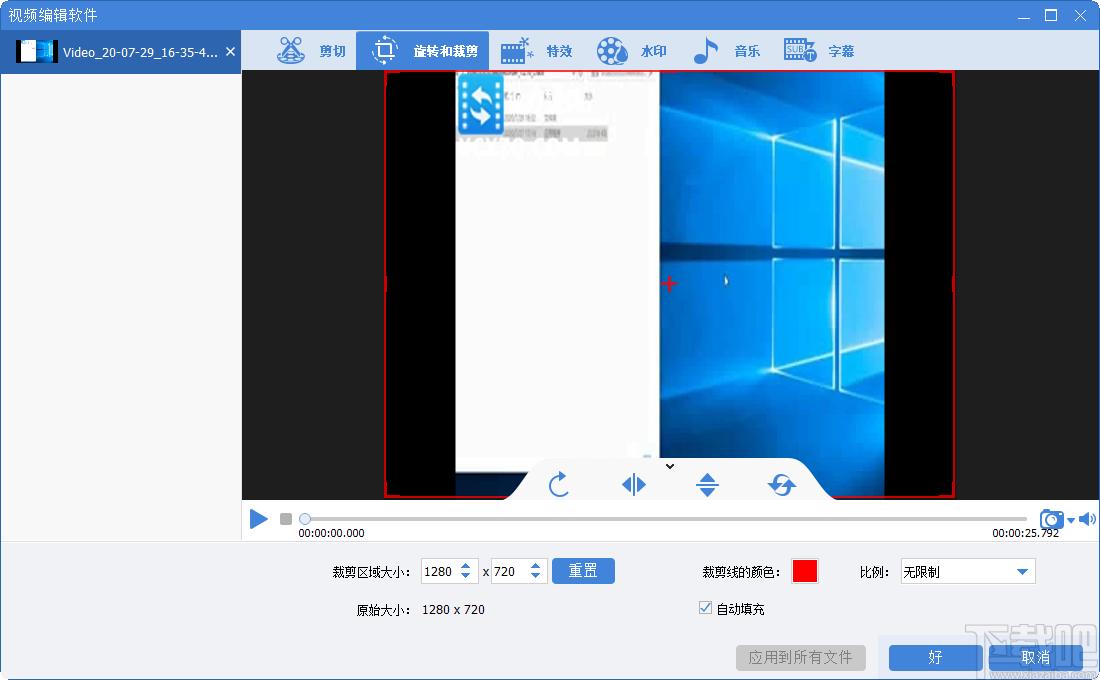This screenshot has height=680, width=1100.
Task: Decrease crop height with down arrow
Action: pos(535,576)
